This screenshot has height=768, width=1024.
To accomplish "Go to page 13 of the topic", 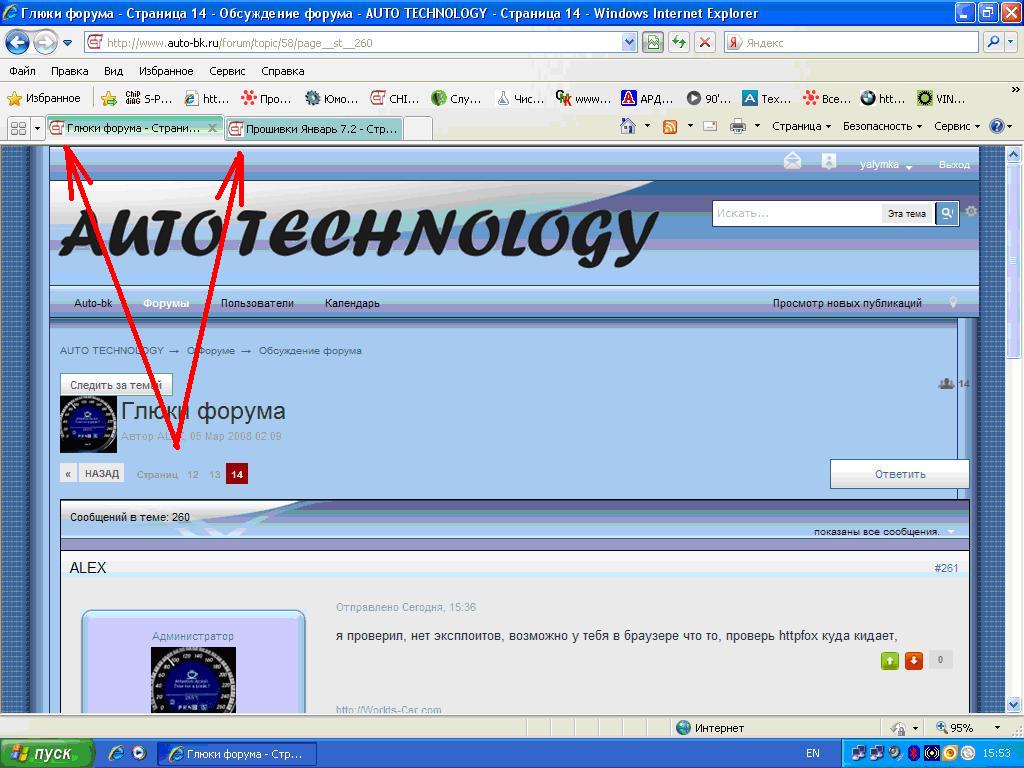I will coord(215,475).
